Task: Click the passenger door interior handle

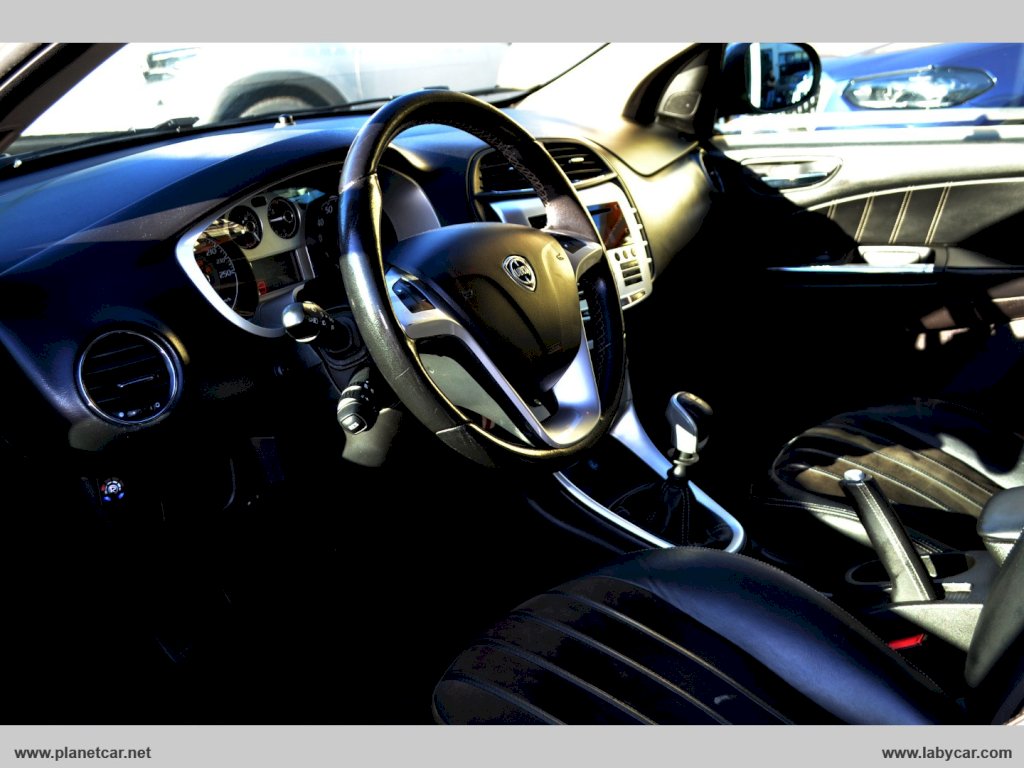Action: 792,172
